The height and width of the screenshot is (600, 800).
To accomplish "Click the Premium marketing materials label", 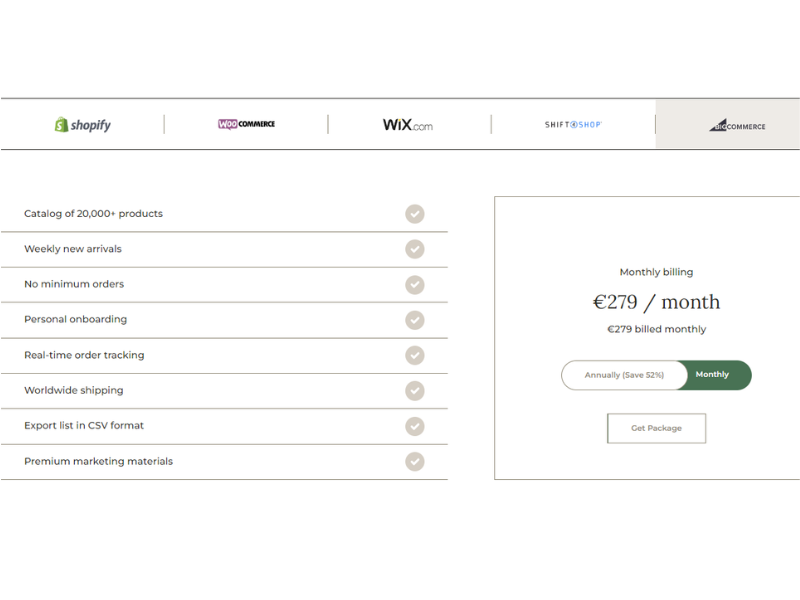I will (x=98, y=462).
